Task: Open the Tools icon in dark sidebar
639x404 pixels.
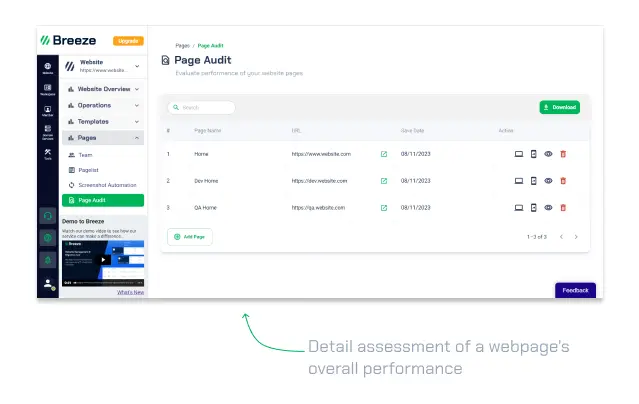Action: tap(48, 154)
